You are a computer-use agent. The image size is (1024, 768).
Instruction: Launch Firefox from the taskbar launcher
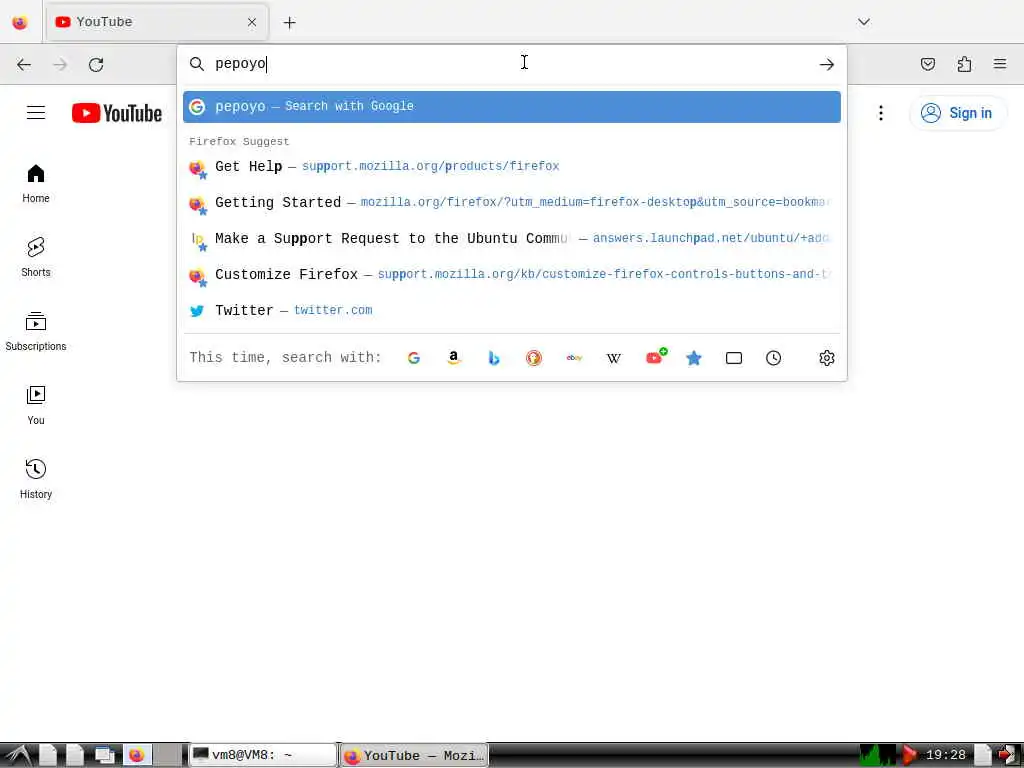click(136, 756)
